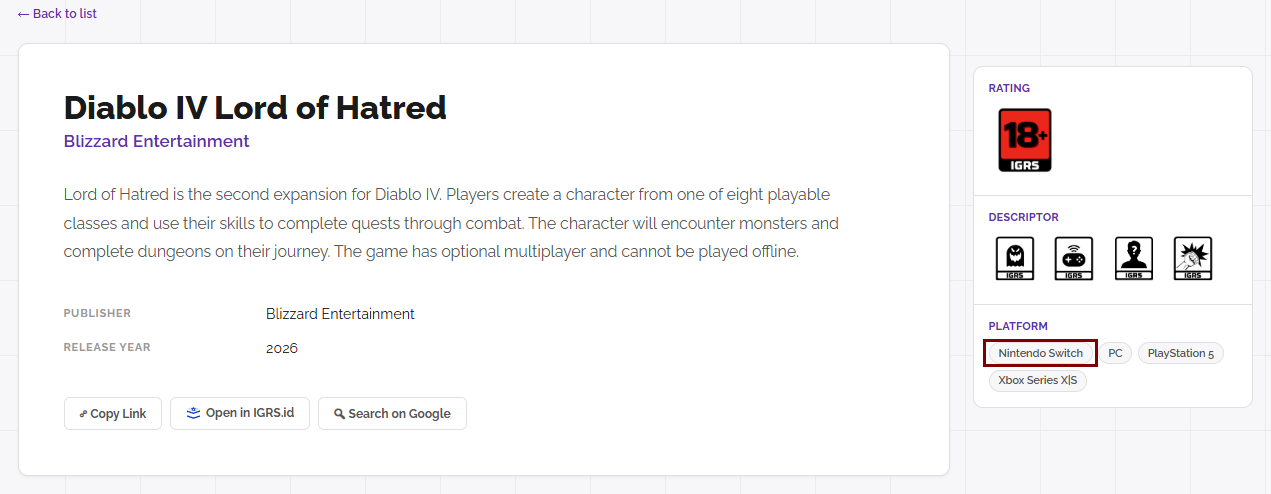Click the purple Blizzard Entertainment developer subtitle
This screenshot has height=494, width=1271.
(x=156, y=141)
